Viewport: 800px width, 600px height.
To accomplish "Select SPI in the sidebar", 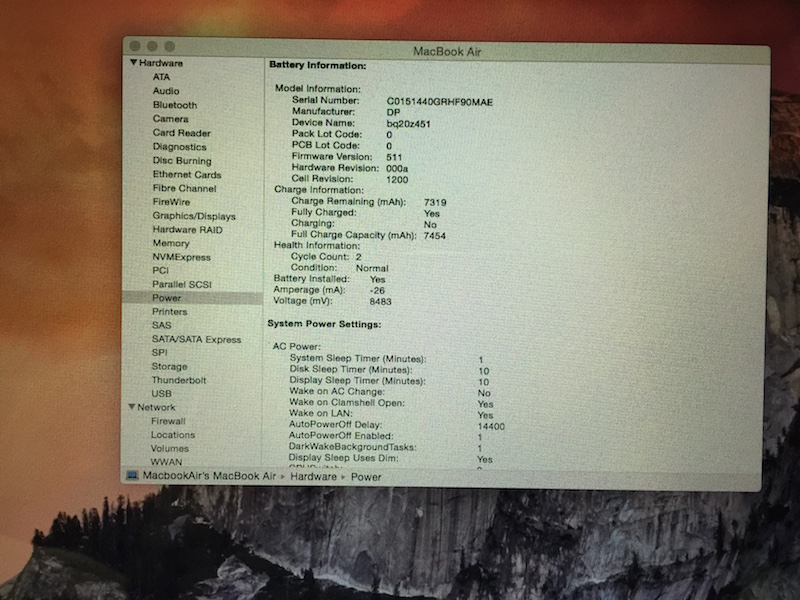I will [x=159, y=353].
